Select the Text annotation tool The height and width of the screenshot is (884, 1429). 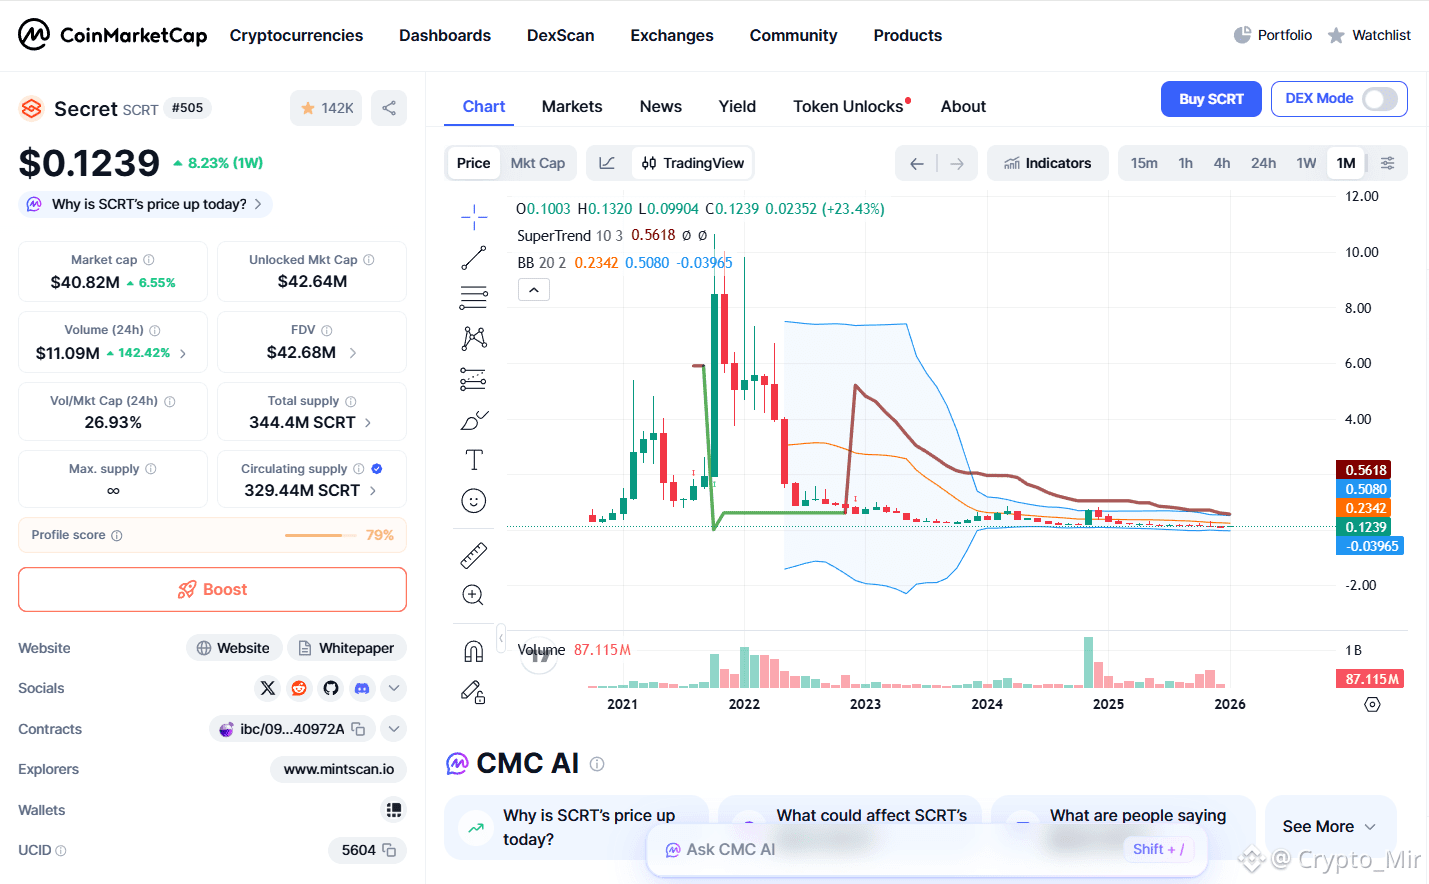pos(474,460)
